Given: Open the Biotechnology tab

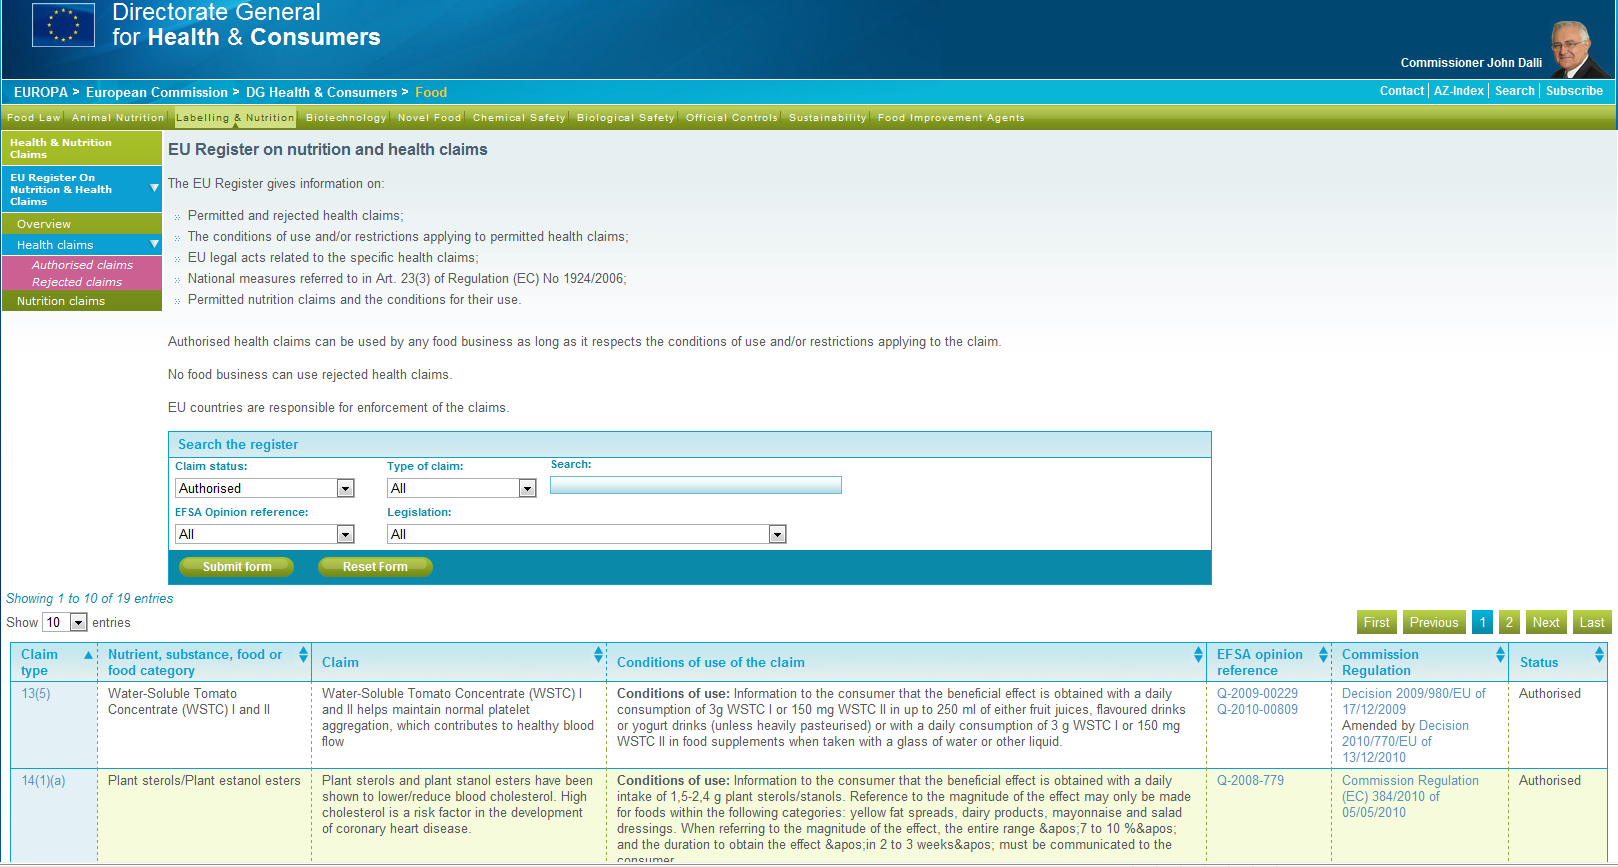Looking at the screenshot, I should click(346, 118).
